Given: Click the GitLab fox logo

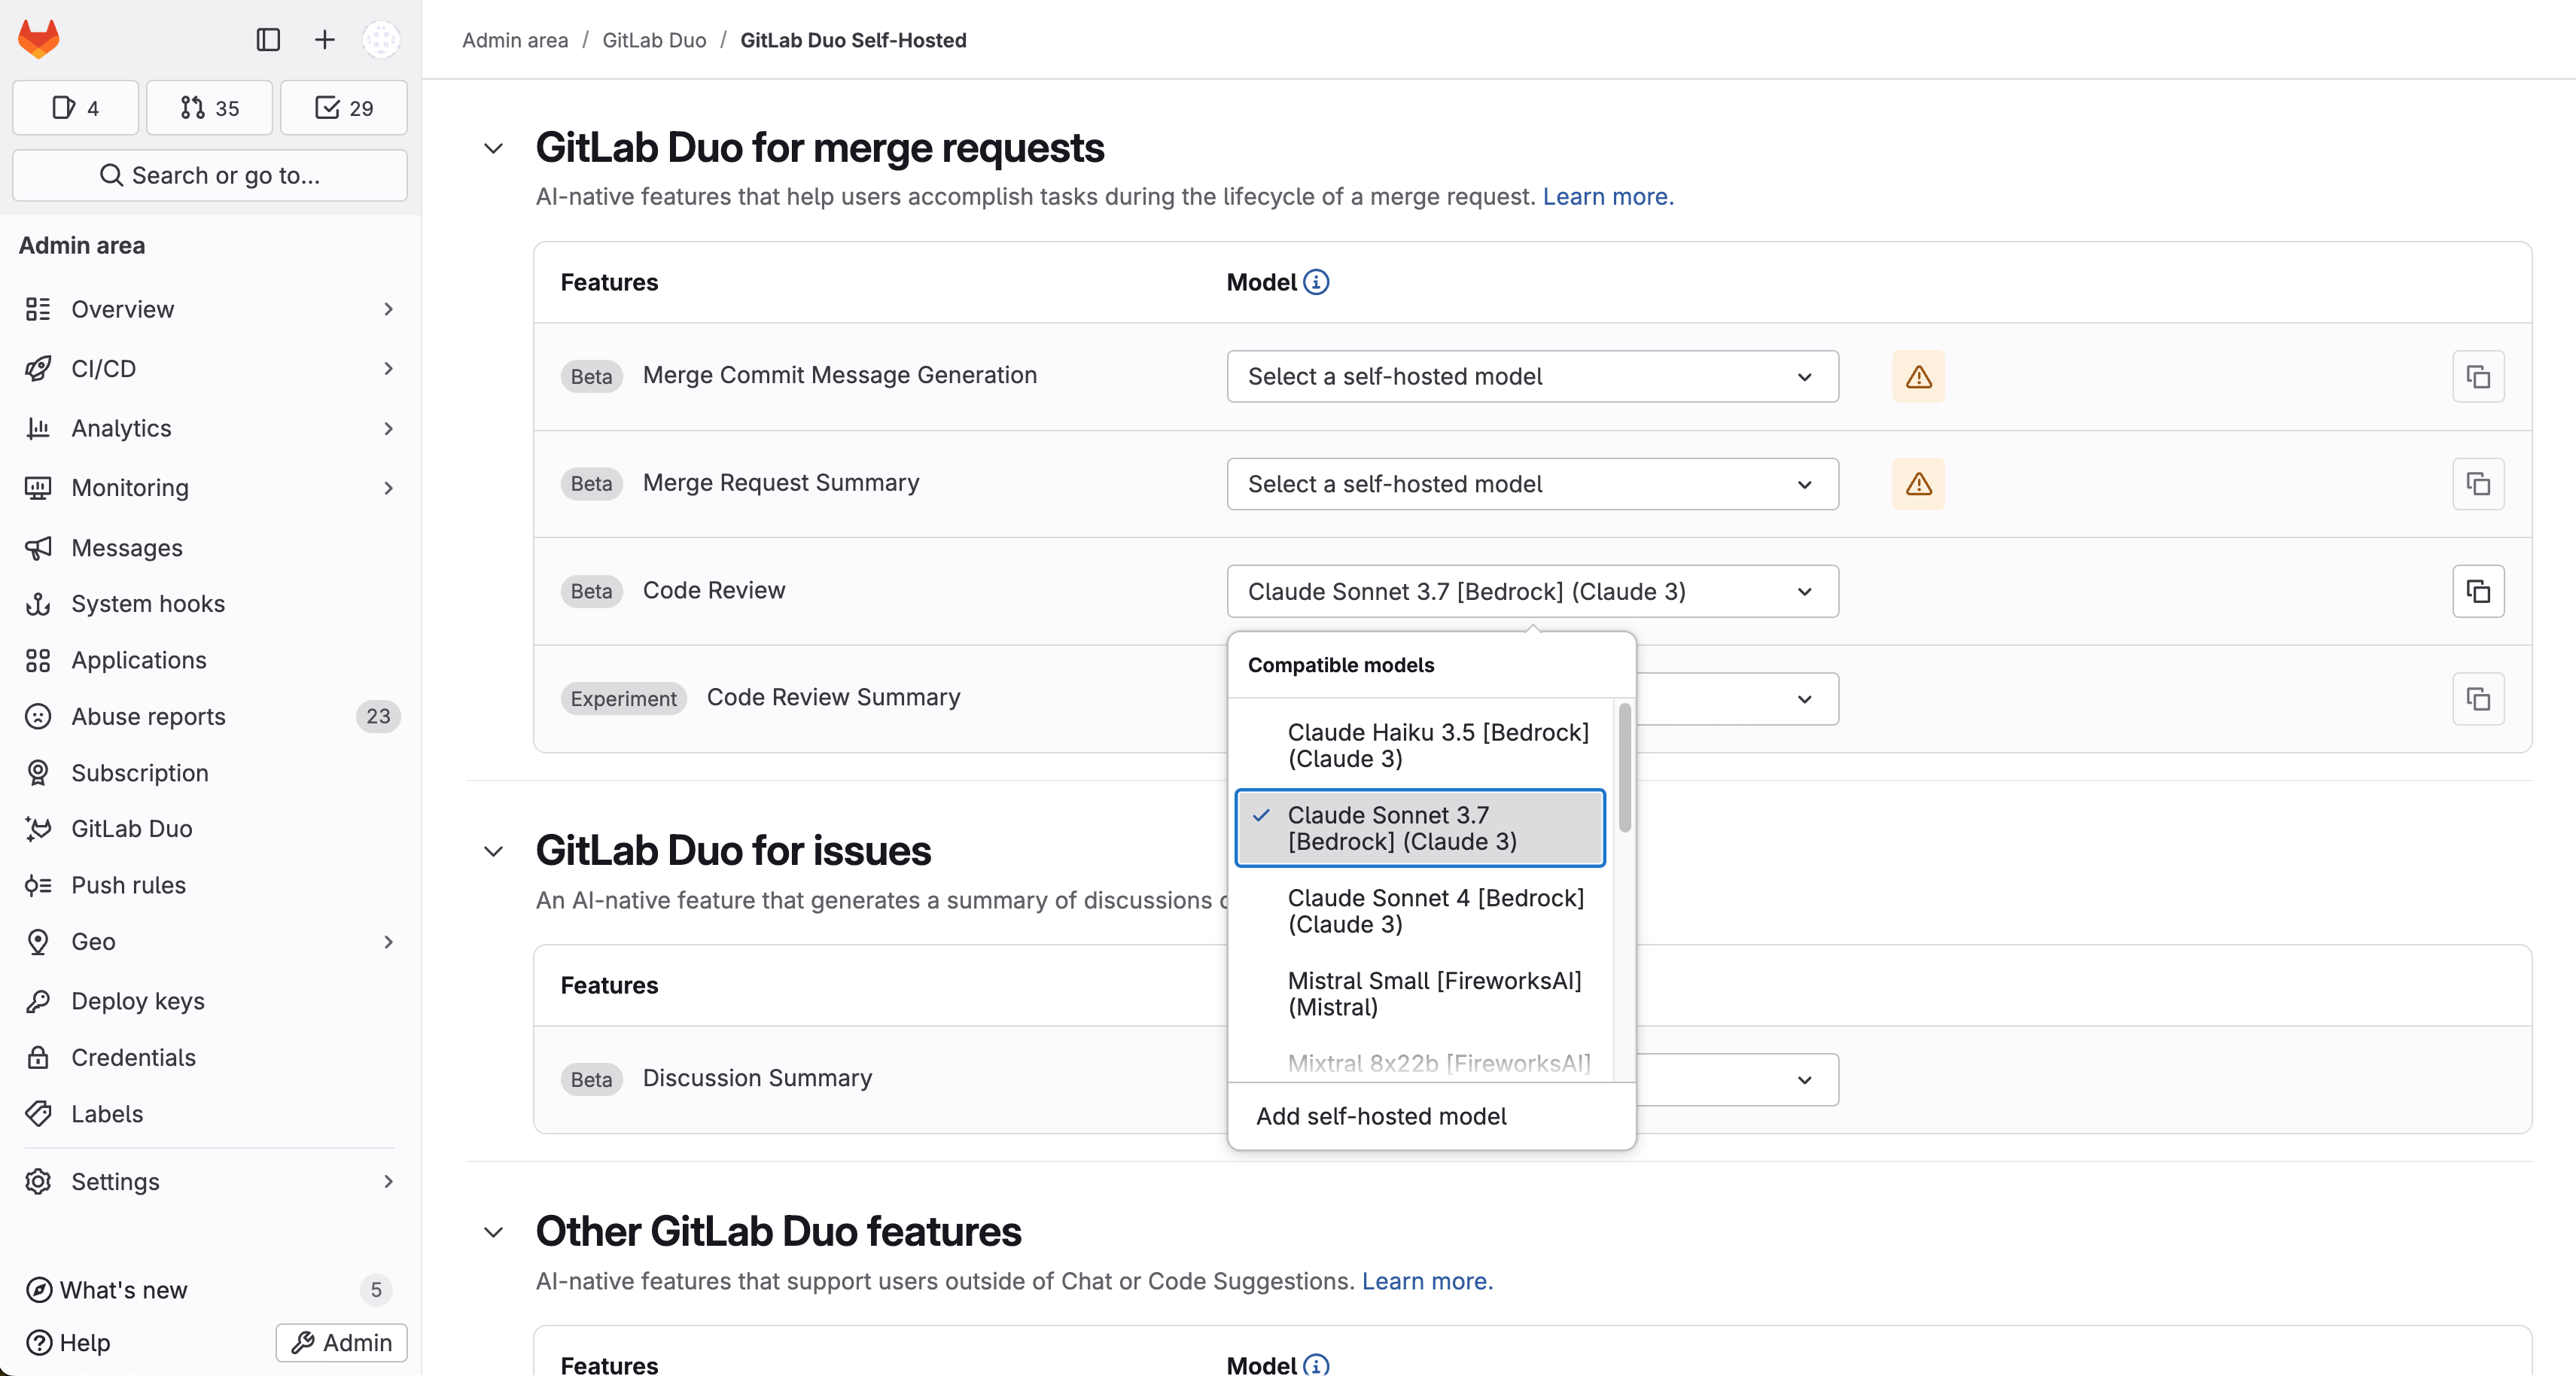Looking at the screenshot, I should pyautogui.click(x=38, y=38).
